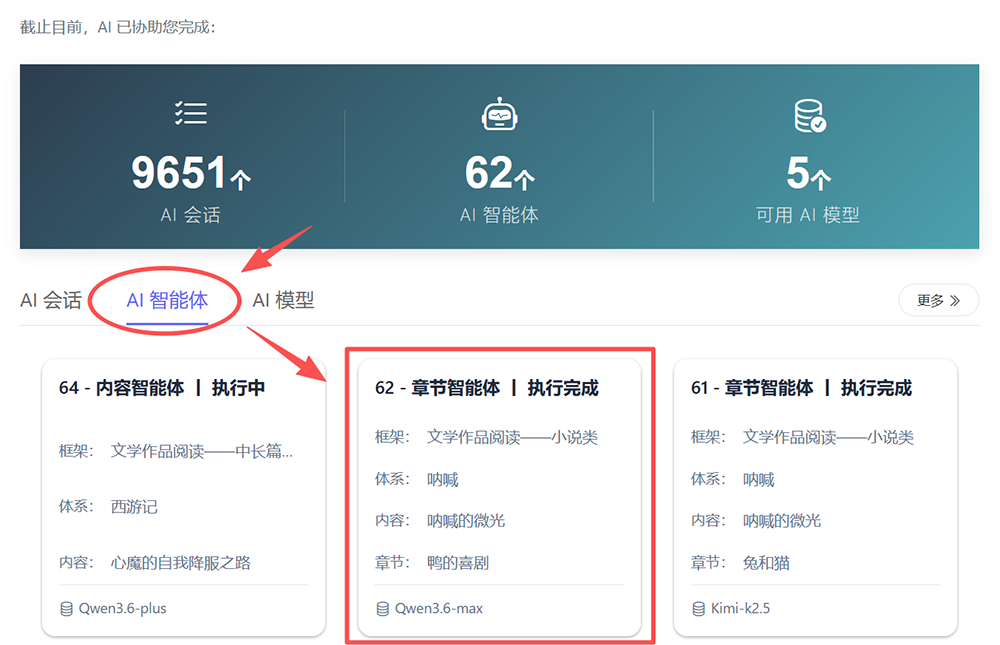Click the AI 智能体 label in the banner
This screenshot has width=1000, height=645.
pos(499,215)
